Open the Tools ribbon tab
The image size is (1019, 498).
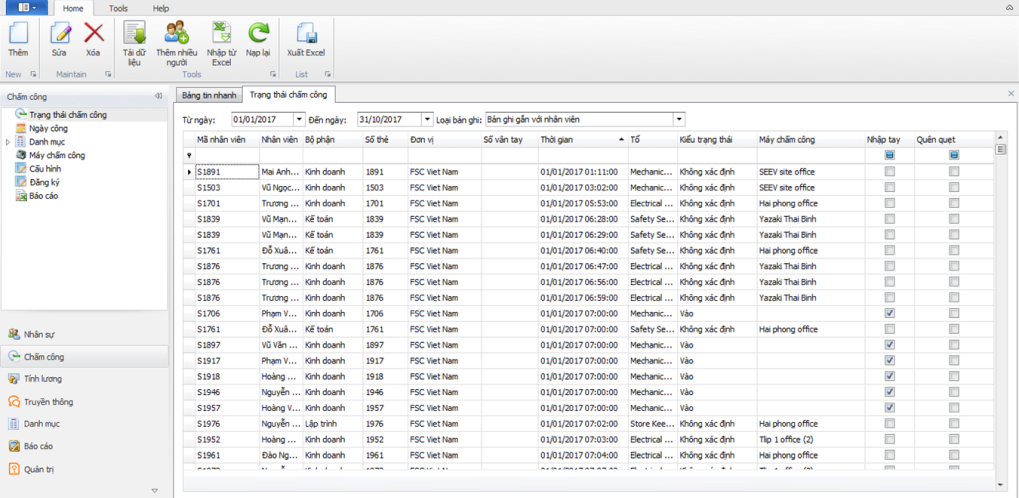[x=118, y=8]
